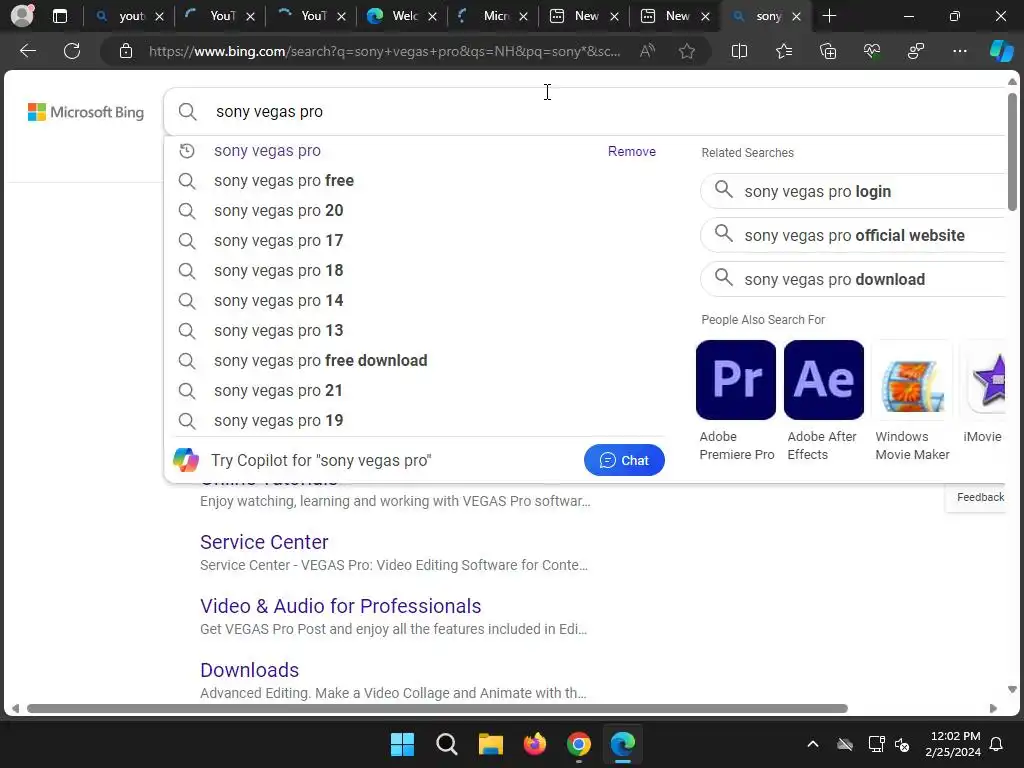Close the active sony tab

(x=796, y=16)
